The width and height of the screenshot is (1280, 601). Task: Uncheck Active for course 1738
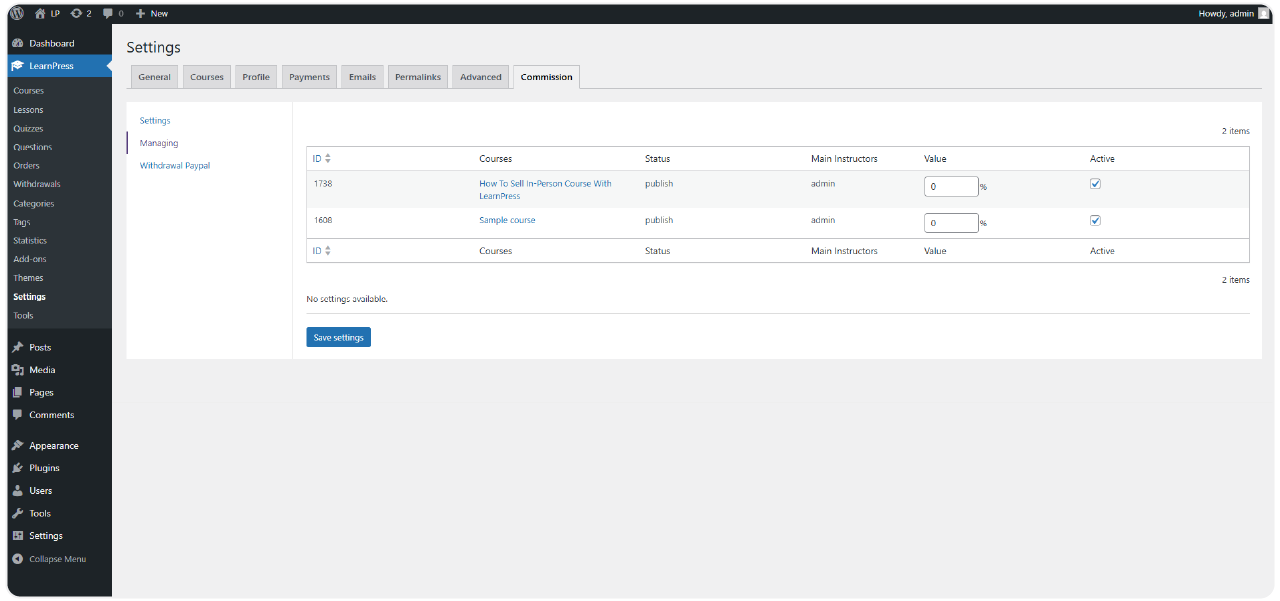tap(1095, 184)
